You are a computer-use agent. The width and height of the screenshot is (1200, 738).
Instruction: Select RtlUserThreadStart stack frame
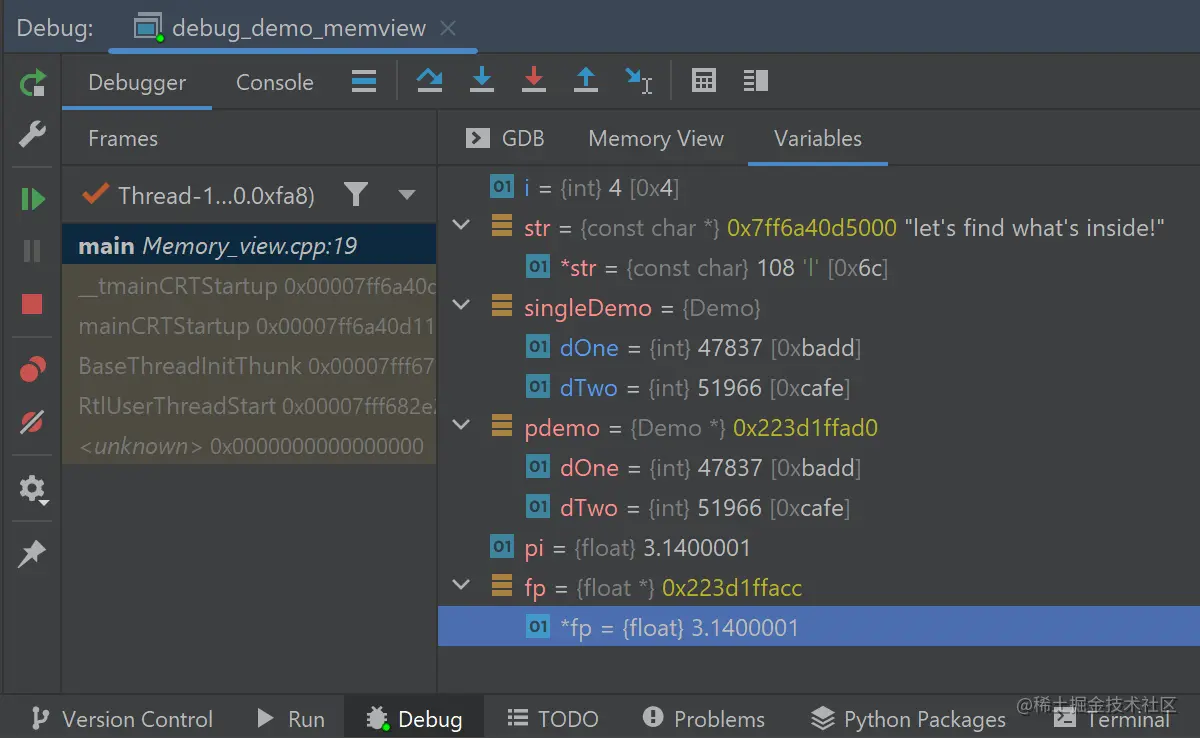pos(249,406)
